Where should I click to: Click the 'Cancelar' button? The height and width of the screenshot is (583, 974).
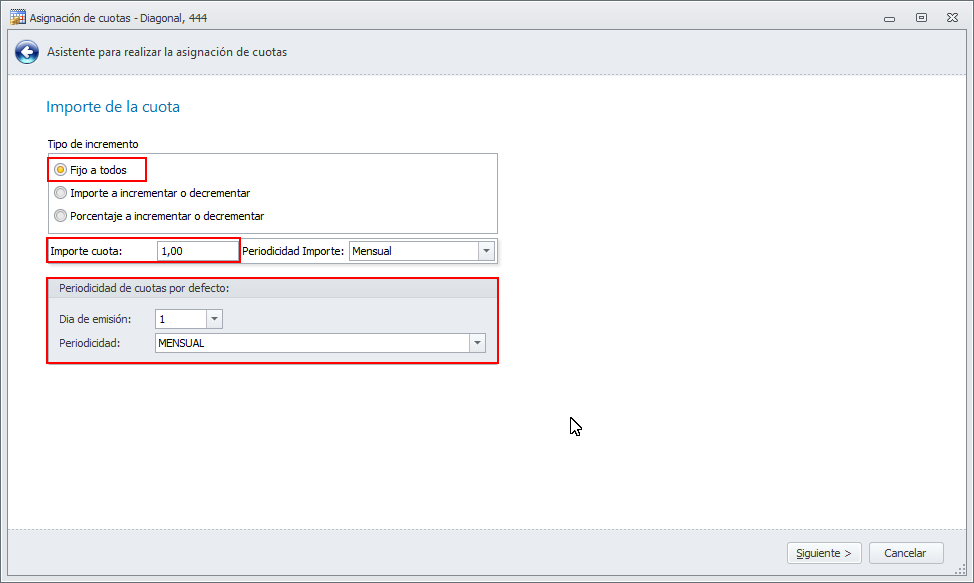pos(906,553)
